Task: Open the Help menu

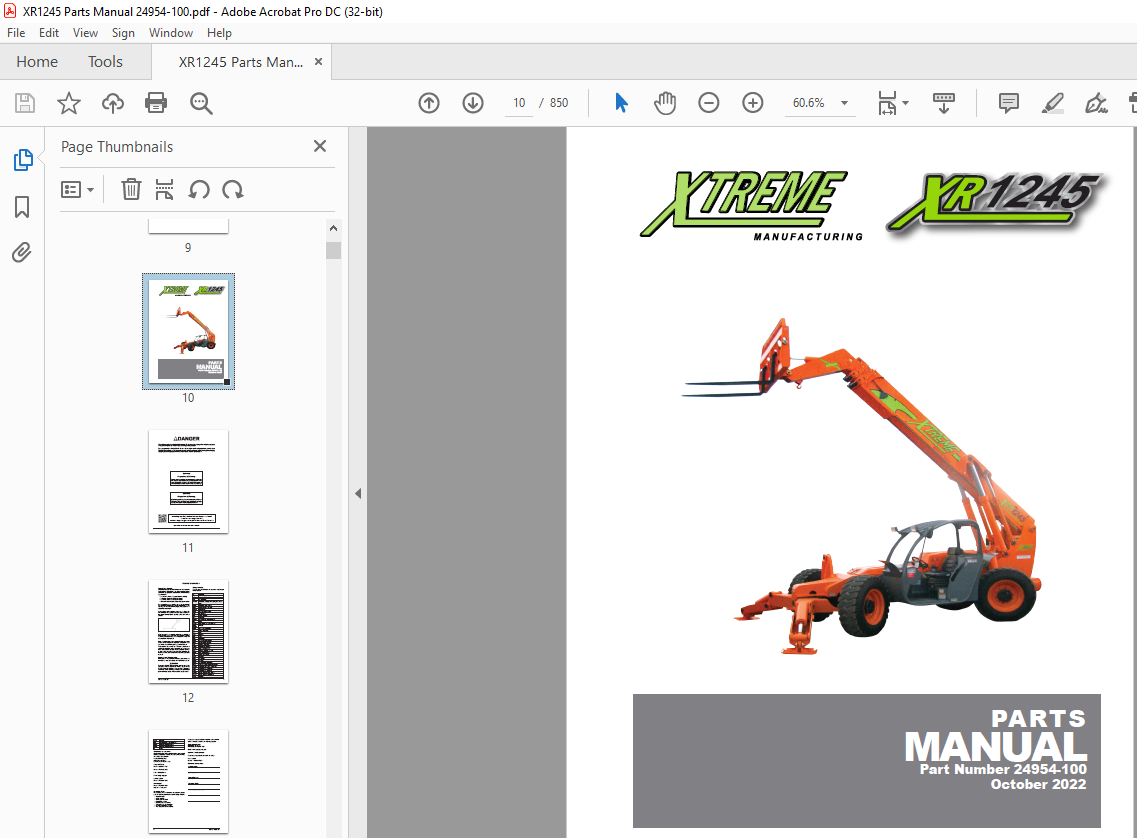Action: coord(219,33)
